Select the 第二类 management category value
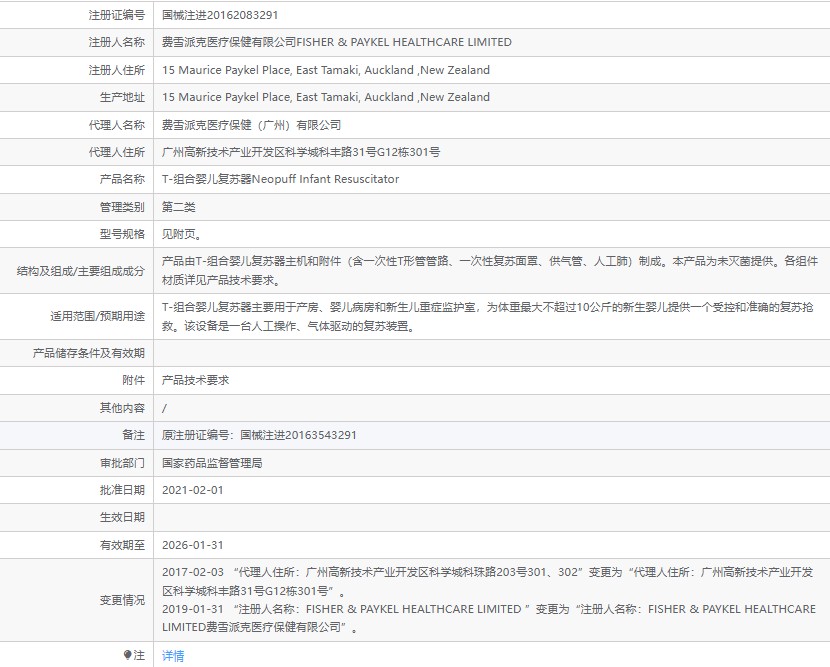 pos(179,207)
